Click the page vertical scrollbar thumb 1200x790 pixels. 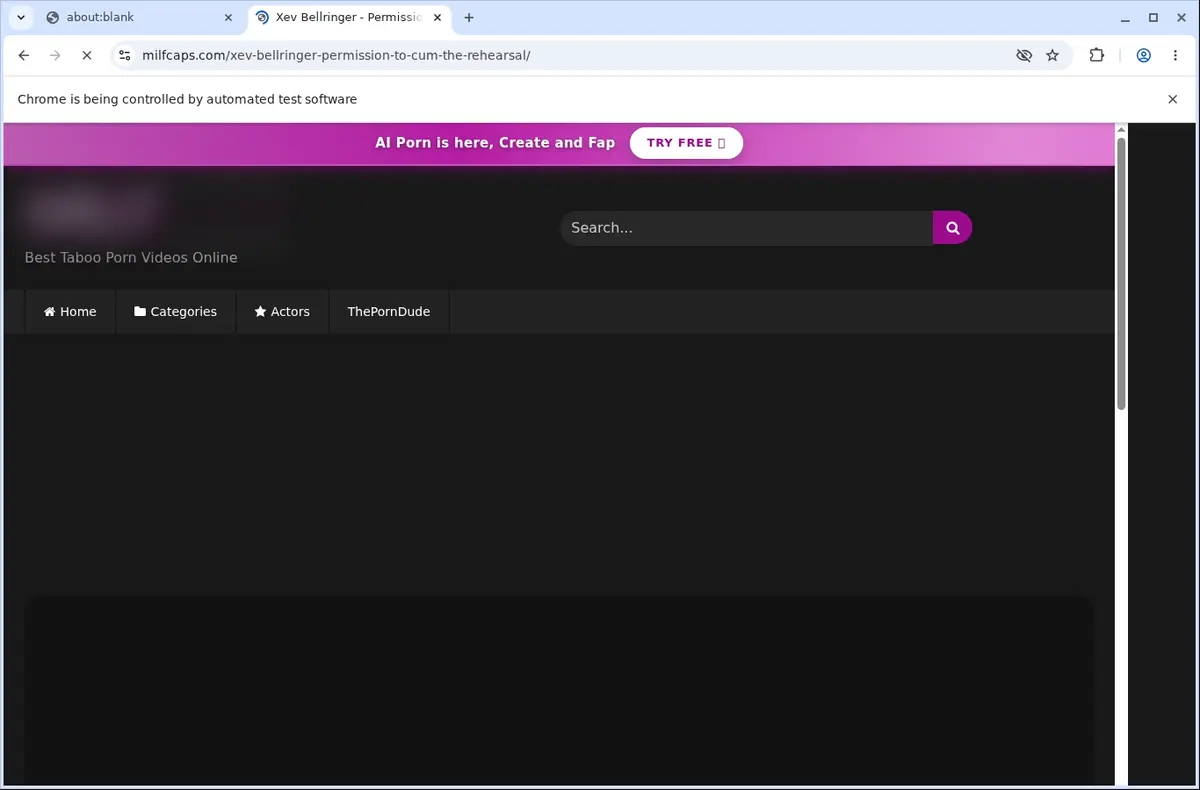pos(1121,272)
